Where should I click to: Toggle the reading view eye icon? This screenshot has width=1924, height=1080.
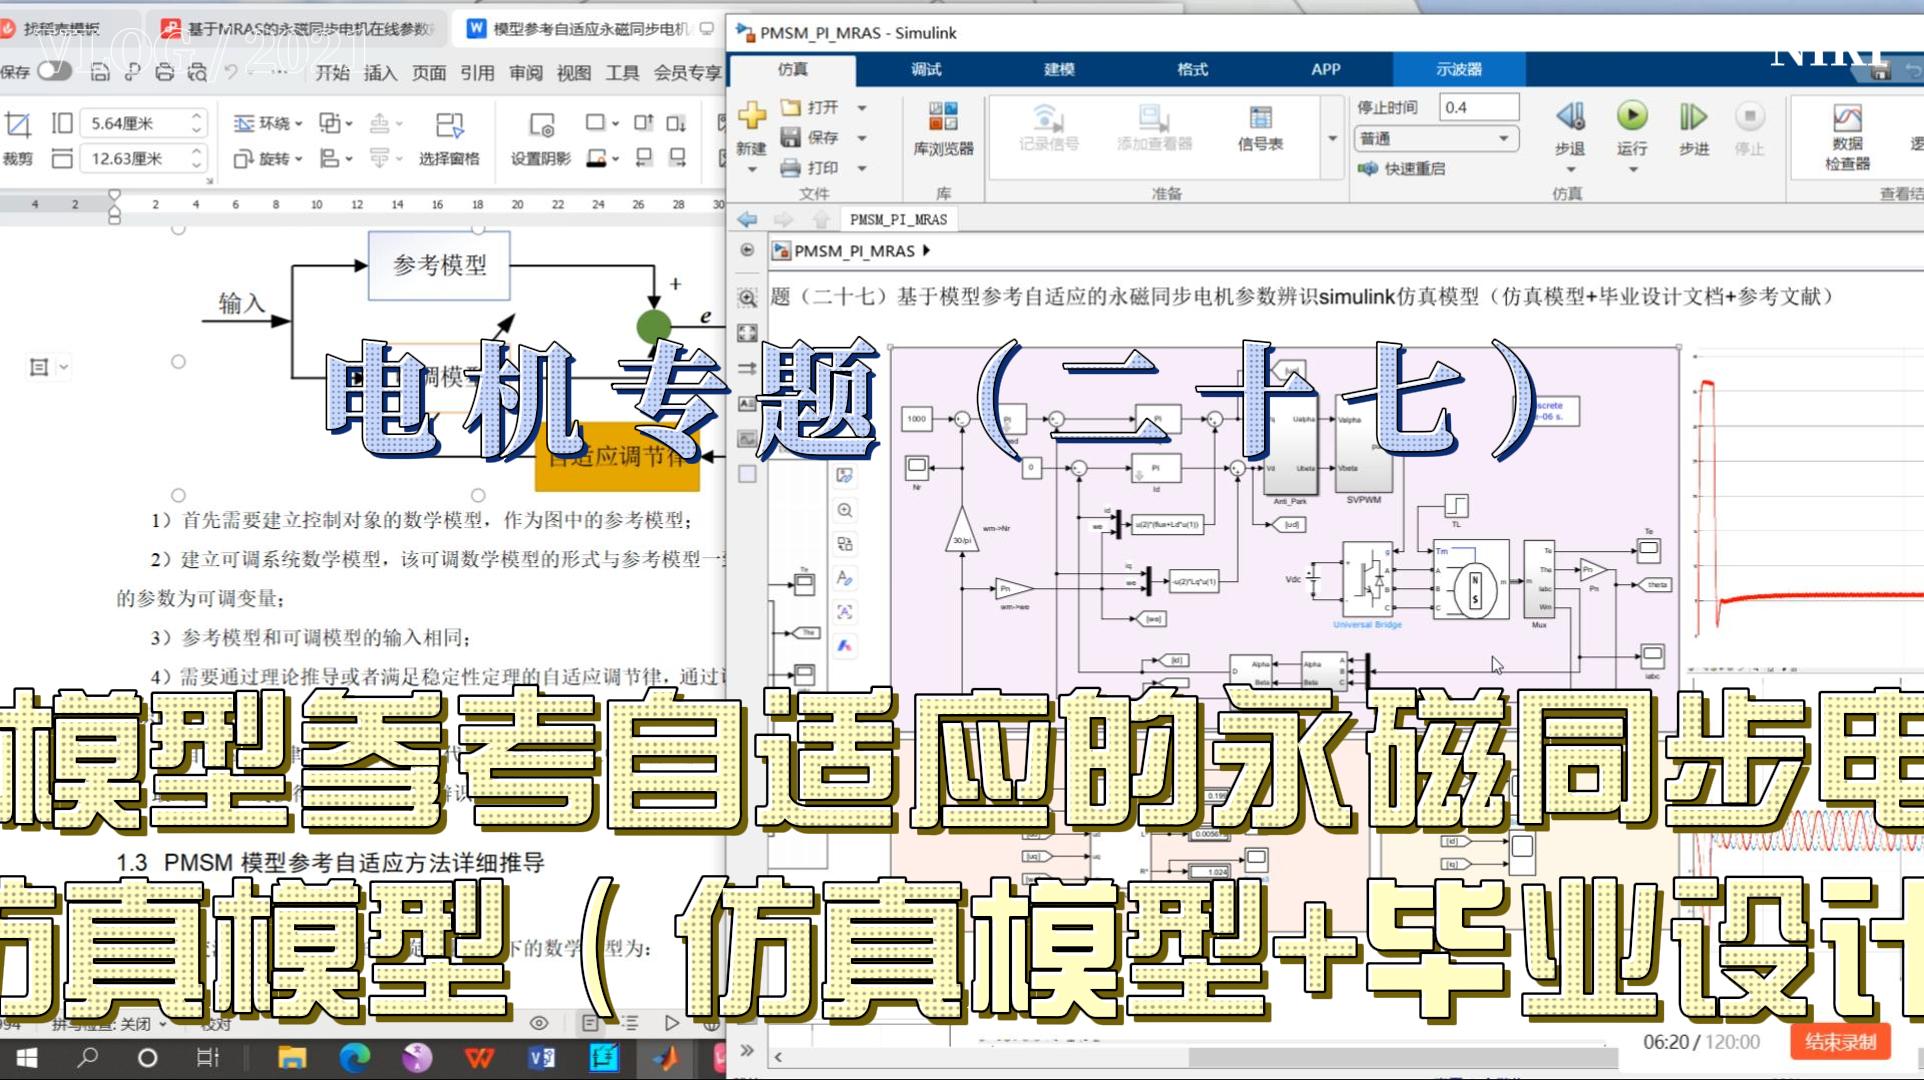[539, 1023]
